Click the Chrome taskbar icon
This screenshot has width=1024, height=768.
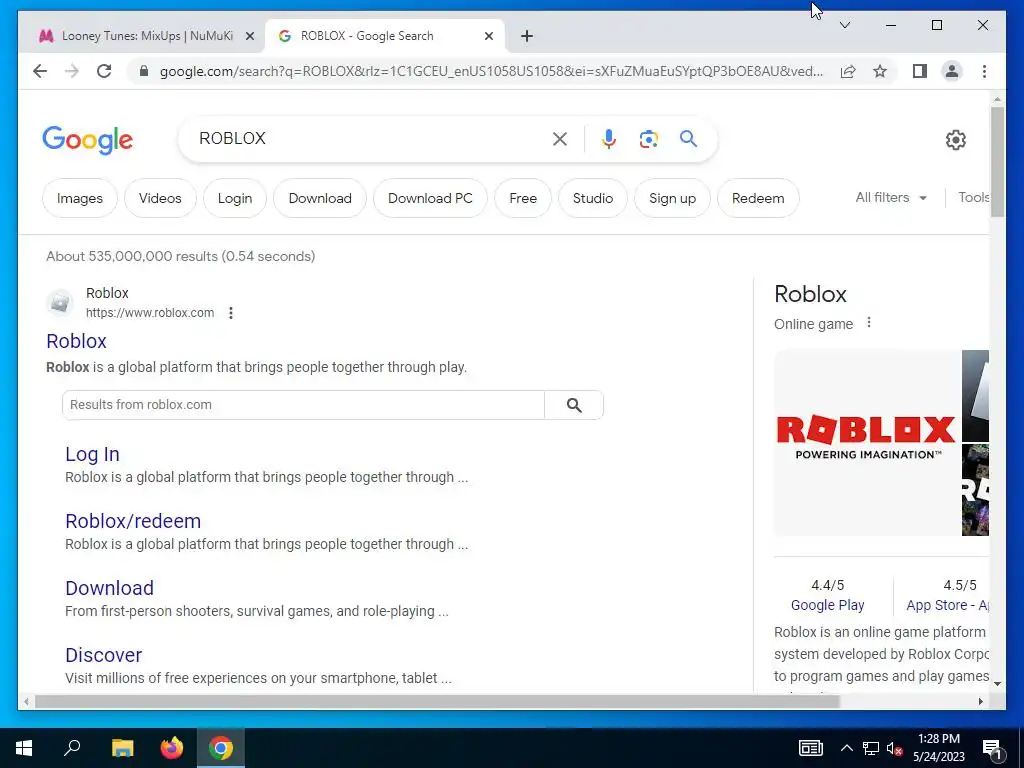(x=221, y=748)
